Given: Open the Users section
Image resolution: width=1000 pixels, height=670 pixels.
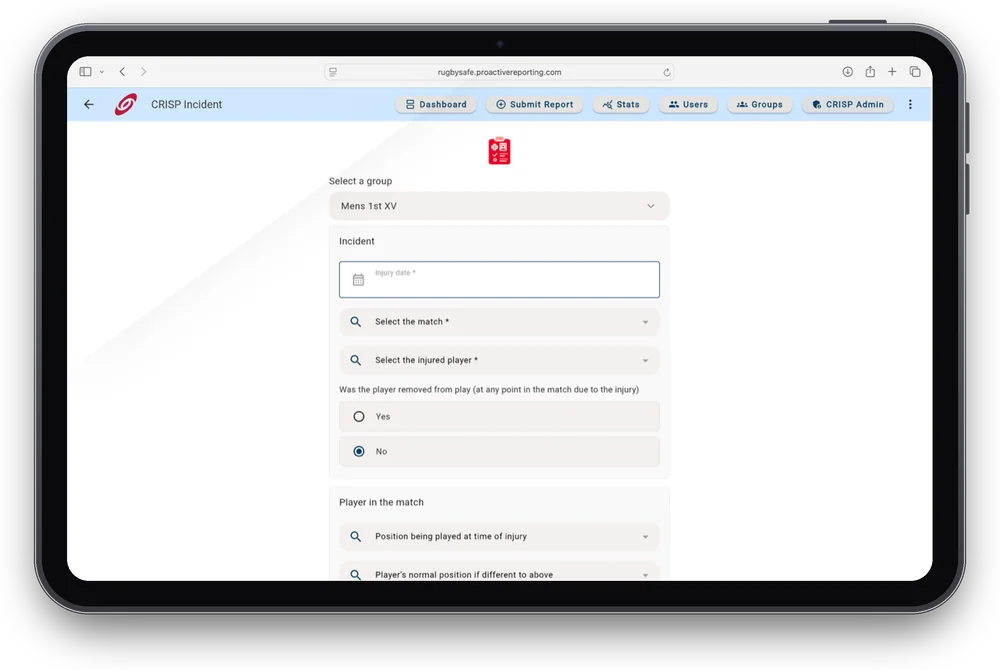Looking at the screenshot, I should click(688, 105).
